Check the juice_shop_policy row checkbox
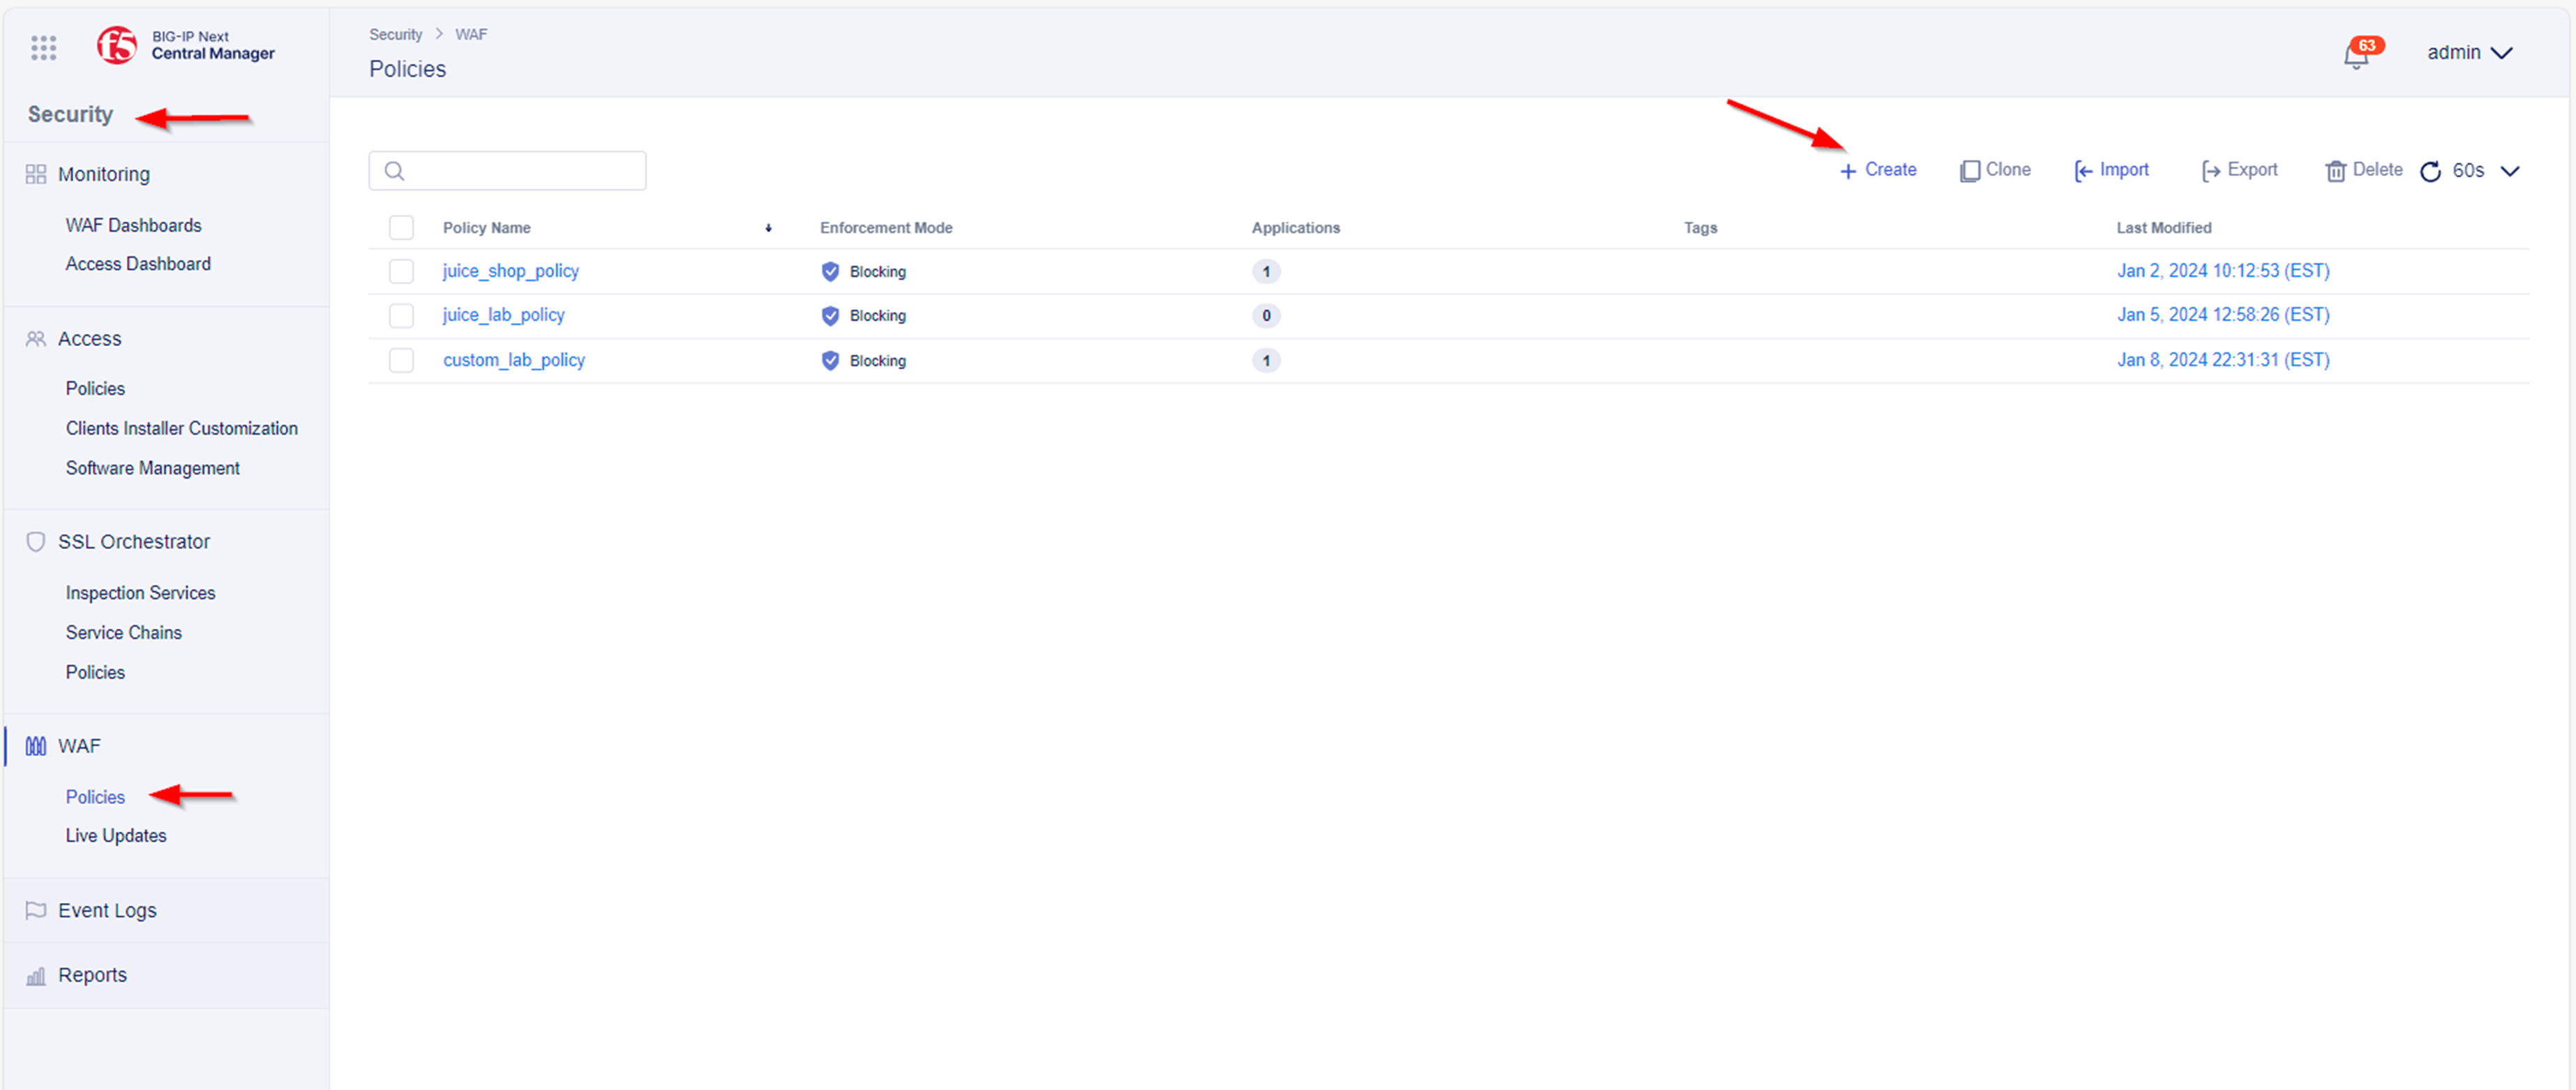 coord(401,272)
